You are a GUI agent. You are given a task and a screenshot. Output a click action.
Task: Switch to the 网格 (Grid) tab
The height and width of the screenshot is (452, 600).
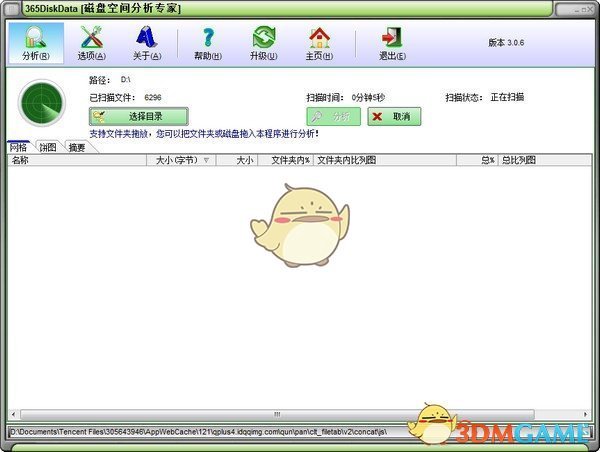pyautogui.click(x=19, y=147)
